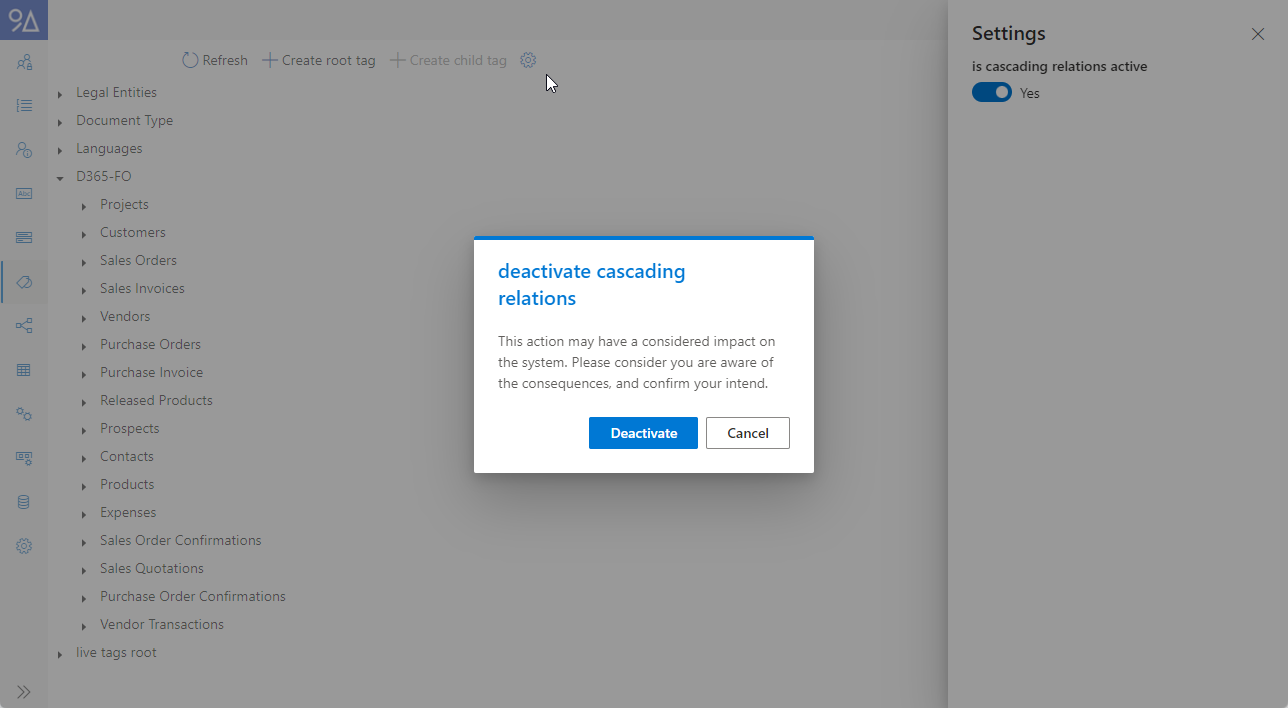
Task: Expand the Sales Orders tree node
Action: tap(84, 262)
